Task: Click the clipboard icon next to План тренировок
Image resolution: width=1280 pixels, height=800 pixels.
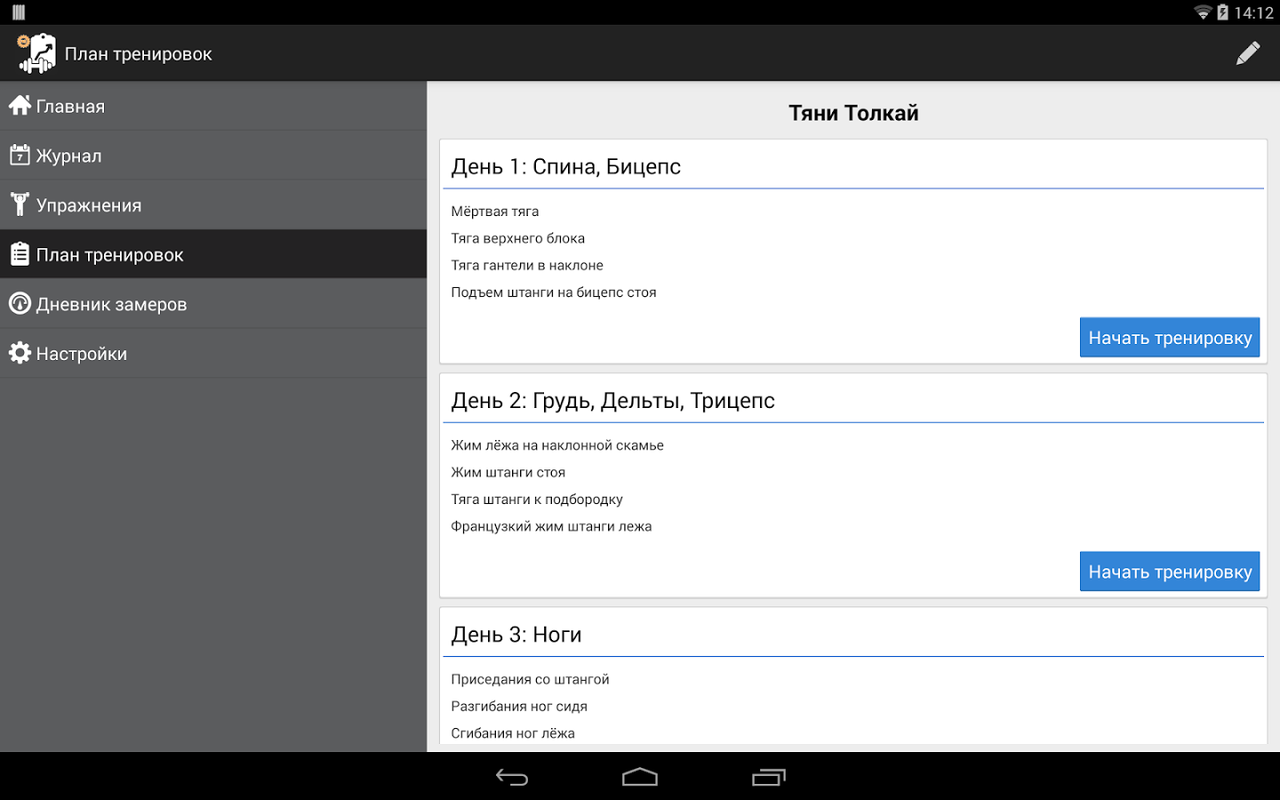Action: [18, 253]
